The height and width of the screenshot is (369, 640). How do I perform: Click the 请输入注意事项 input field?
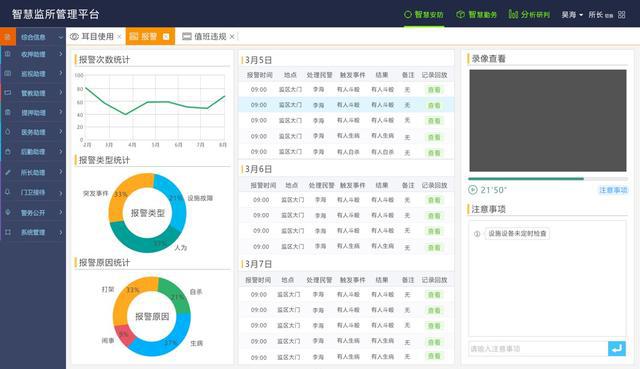[x=538, y=349]
